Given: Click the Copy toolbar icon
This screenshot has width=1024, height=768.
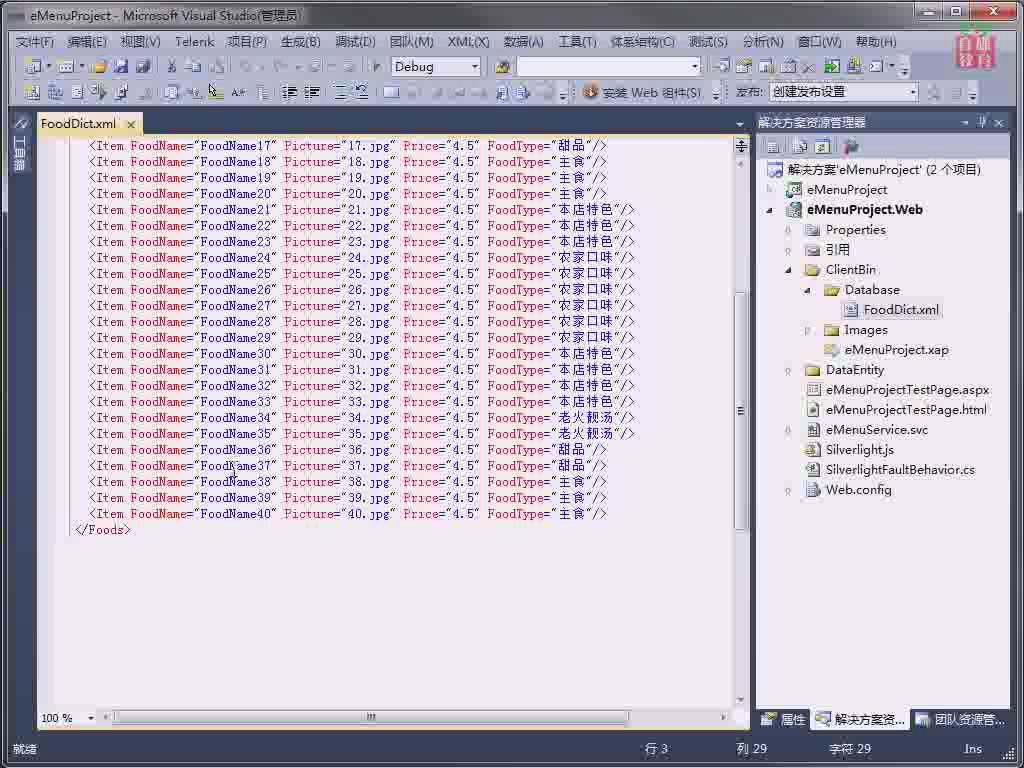Looking at the screenshot, I should tap(193, 67).
